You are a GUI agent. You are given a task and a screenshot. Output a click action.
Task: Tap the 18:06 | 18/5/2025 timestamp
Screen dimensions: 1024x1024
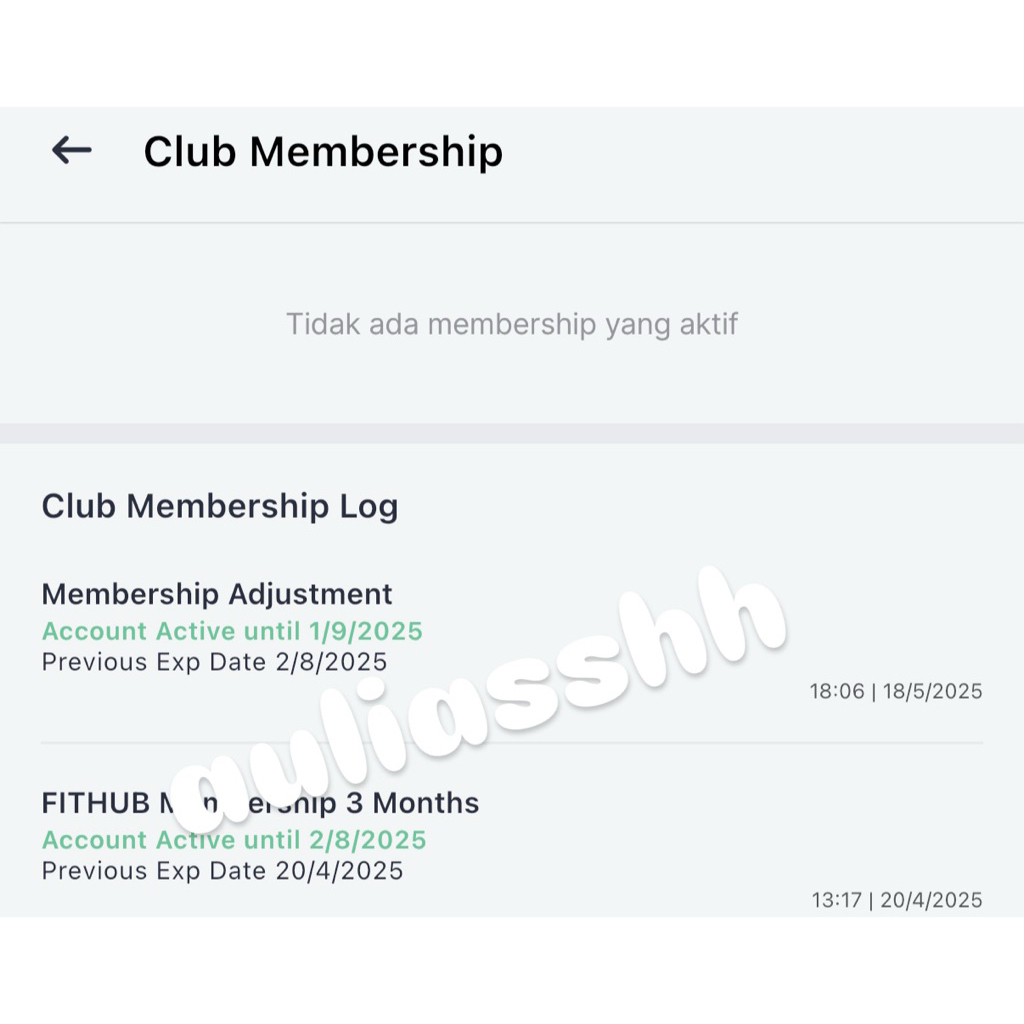click(896, 691)
